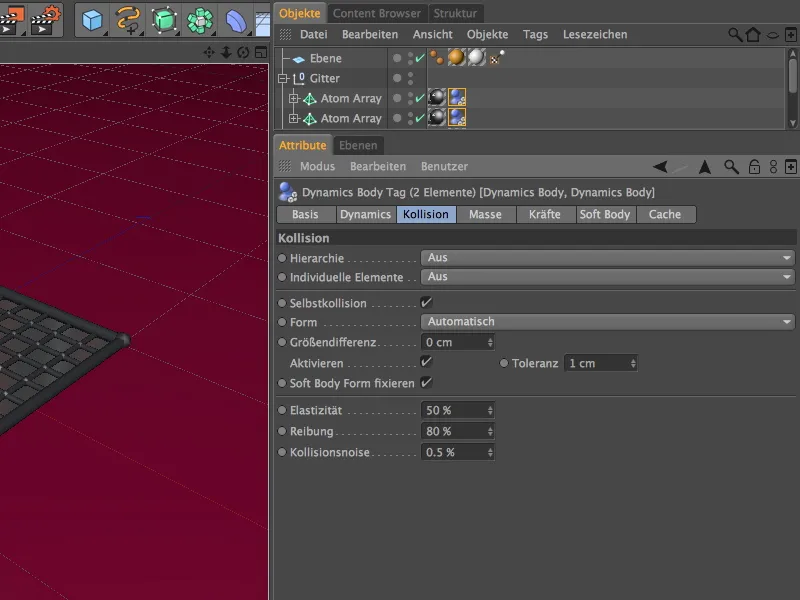The width and height of the screenshot is (800, 600).
Task: Click the viewport rotate camera icon
Action: tap(243, 52)
